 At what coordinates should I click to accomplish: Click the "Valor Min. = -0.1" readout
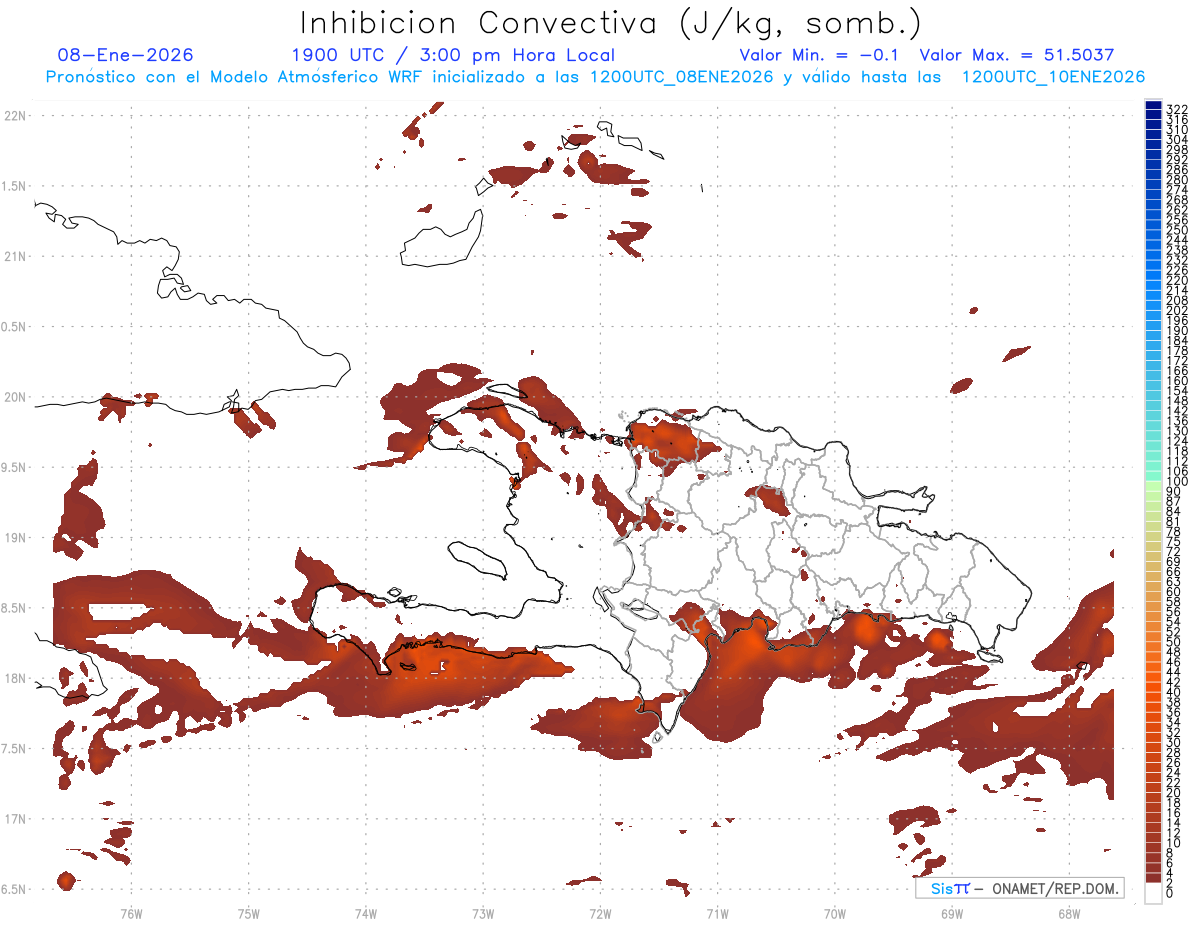point(821,55)
